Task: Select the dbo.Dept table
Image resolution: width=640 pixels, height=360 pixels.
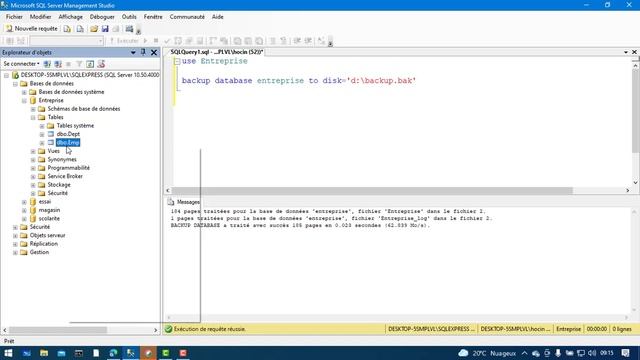Action: [68, 134]
